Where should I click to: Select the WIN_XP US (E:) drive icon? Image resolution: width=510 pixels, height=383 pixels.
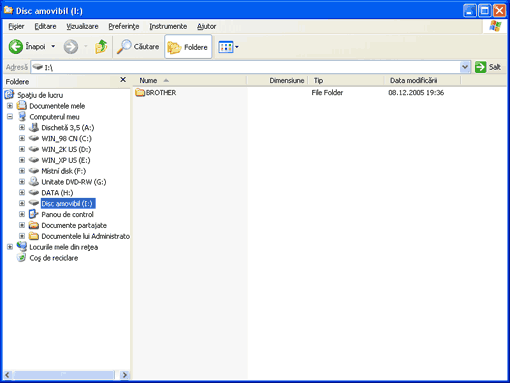click(34, 160)
